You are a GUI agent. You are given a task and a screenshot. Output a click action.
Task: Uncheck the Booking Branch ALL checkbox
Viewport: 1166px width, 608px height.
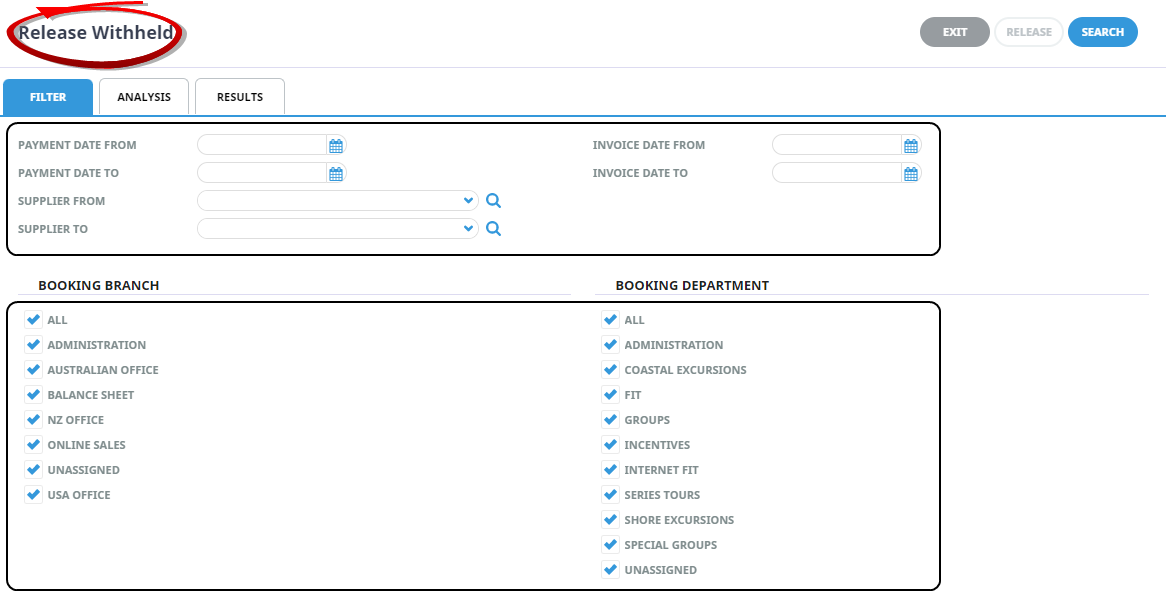click(34, 320)
